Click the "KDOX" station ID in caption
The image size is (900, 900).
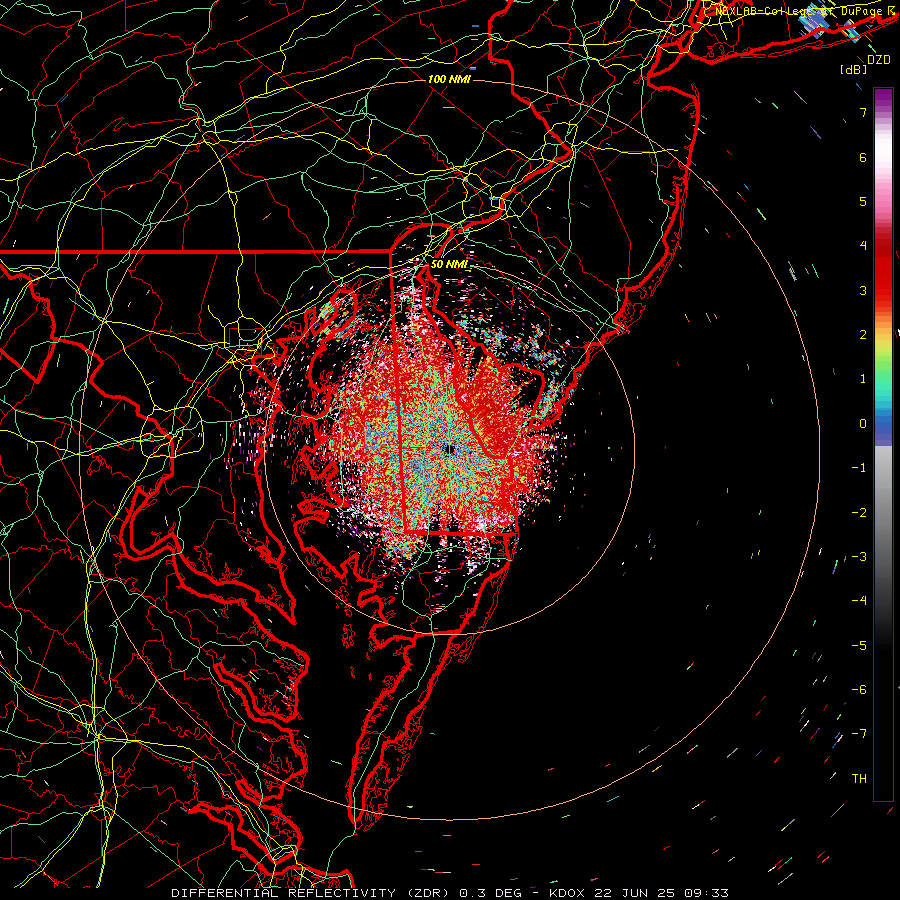567,893
